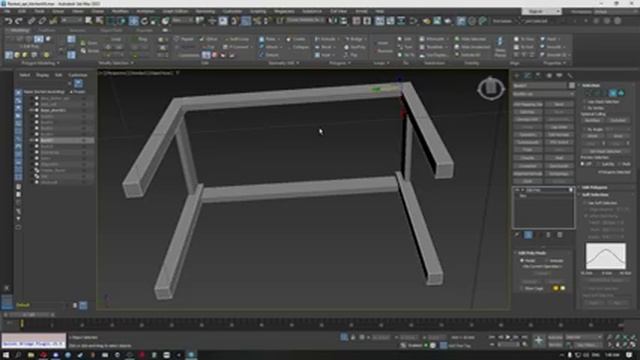
Task: Click yellow cage color swatch
Action: [x=556, y=288]
